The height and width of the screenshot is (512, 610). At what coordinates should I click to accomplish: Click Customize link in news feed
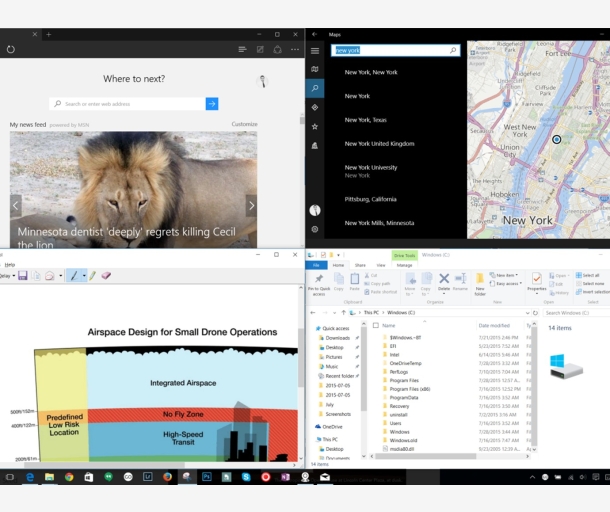tap(244, 124)
